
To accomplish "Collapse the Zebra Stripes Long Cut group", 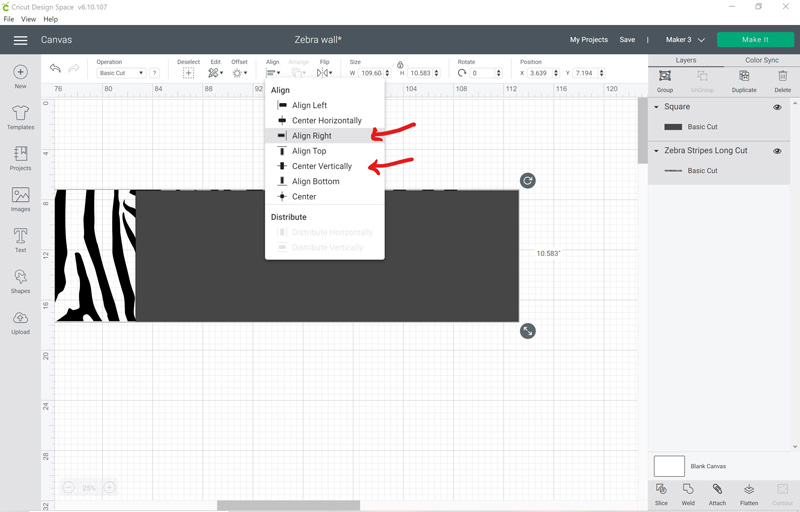I will pyautogui.click(x=656, y=151).
